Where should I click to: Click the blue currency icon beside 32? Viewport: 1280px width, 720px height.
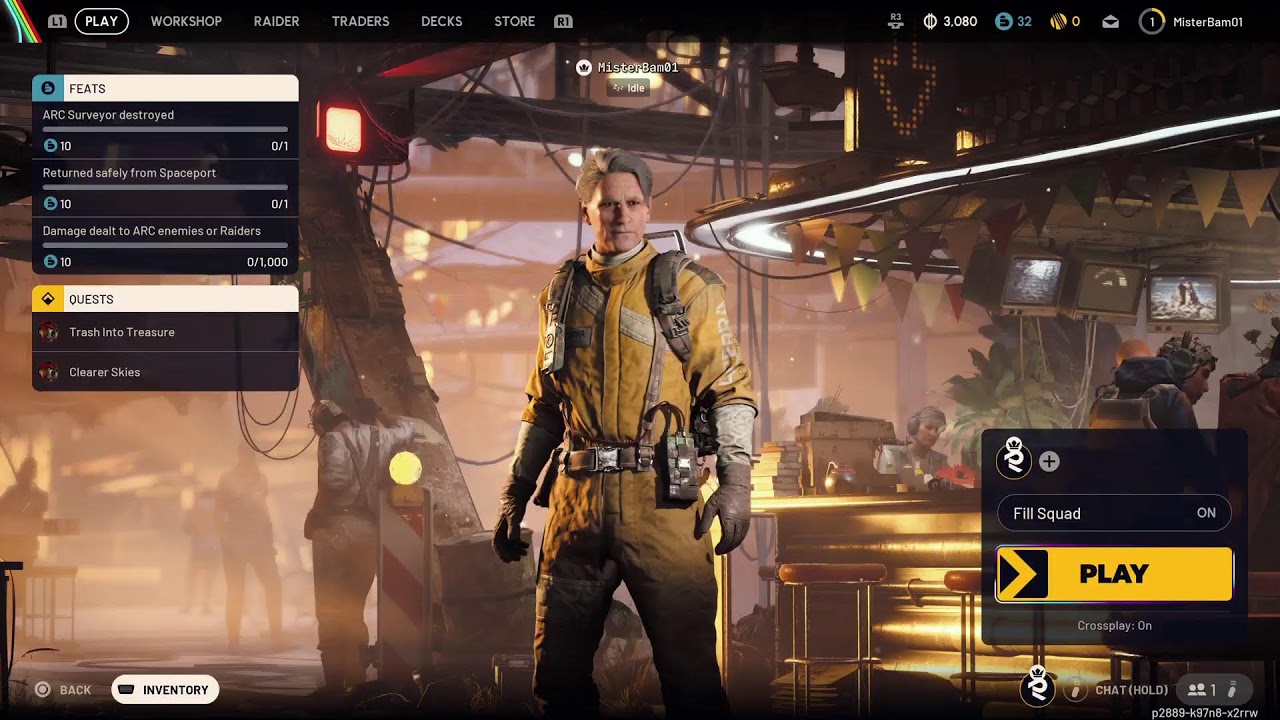click(x=1004, y=21)
